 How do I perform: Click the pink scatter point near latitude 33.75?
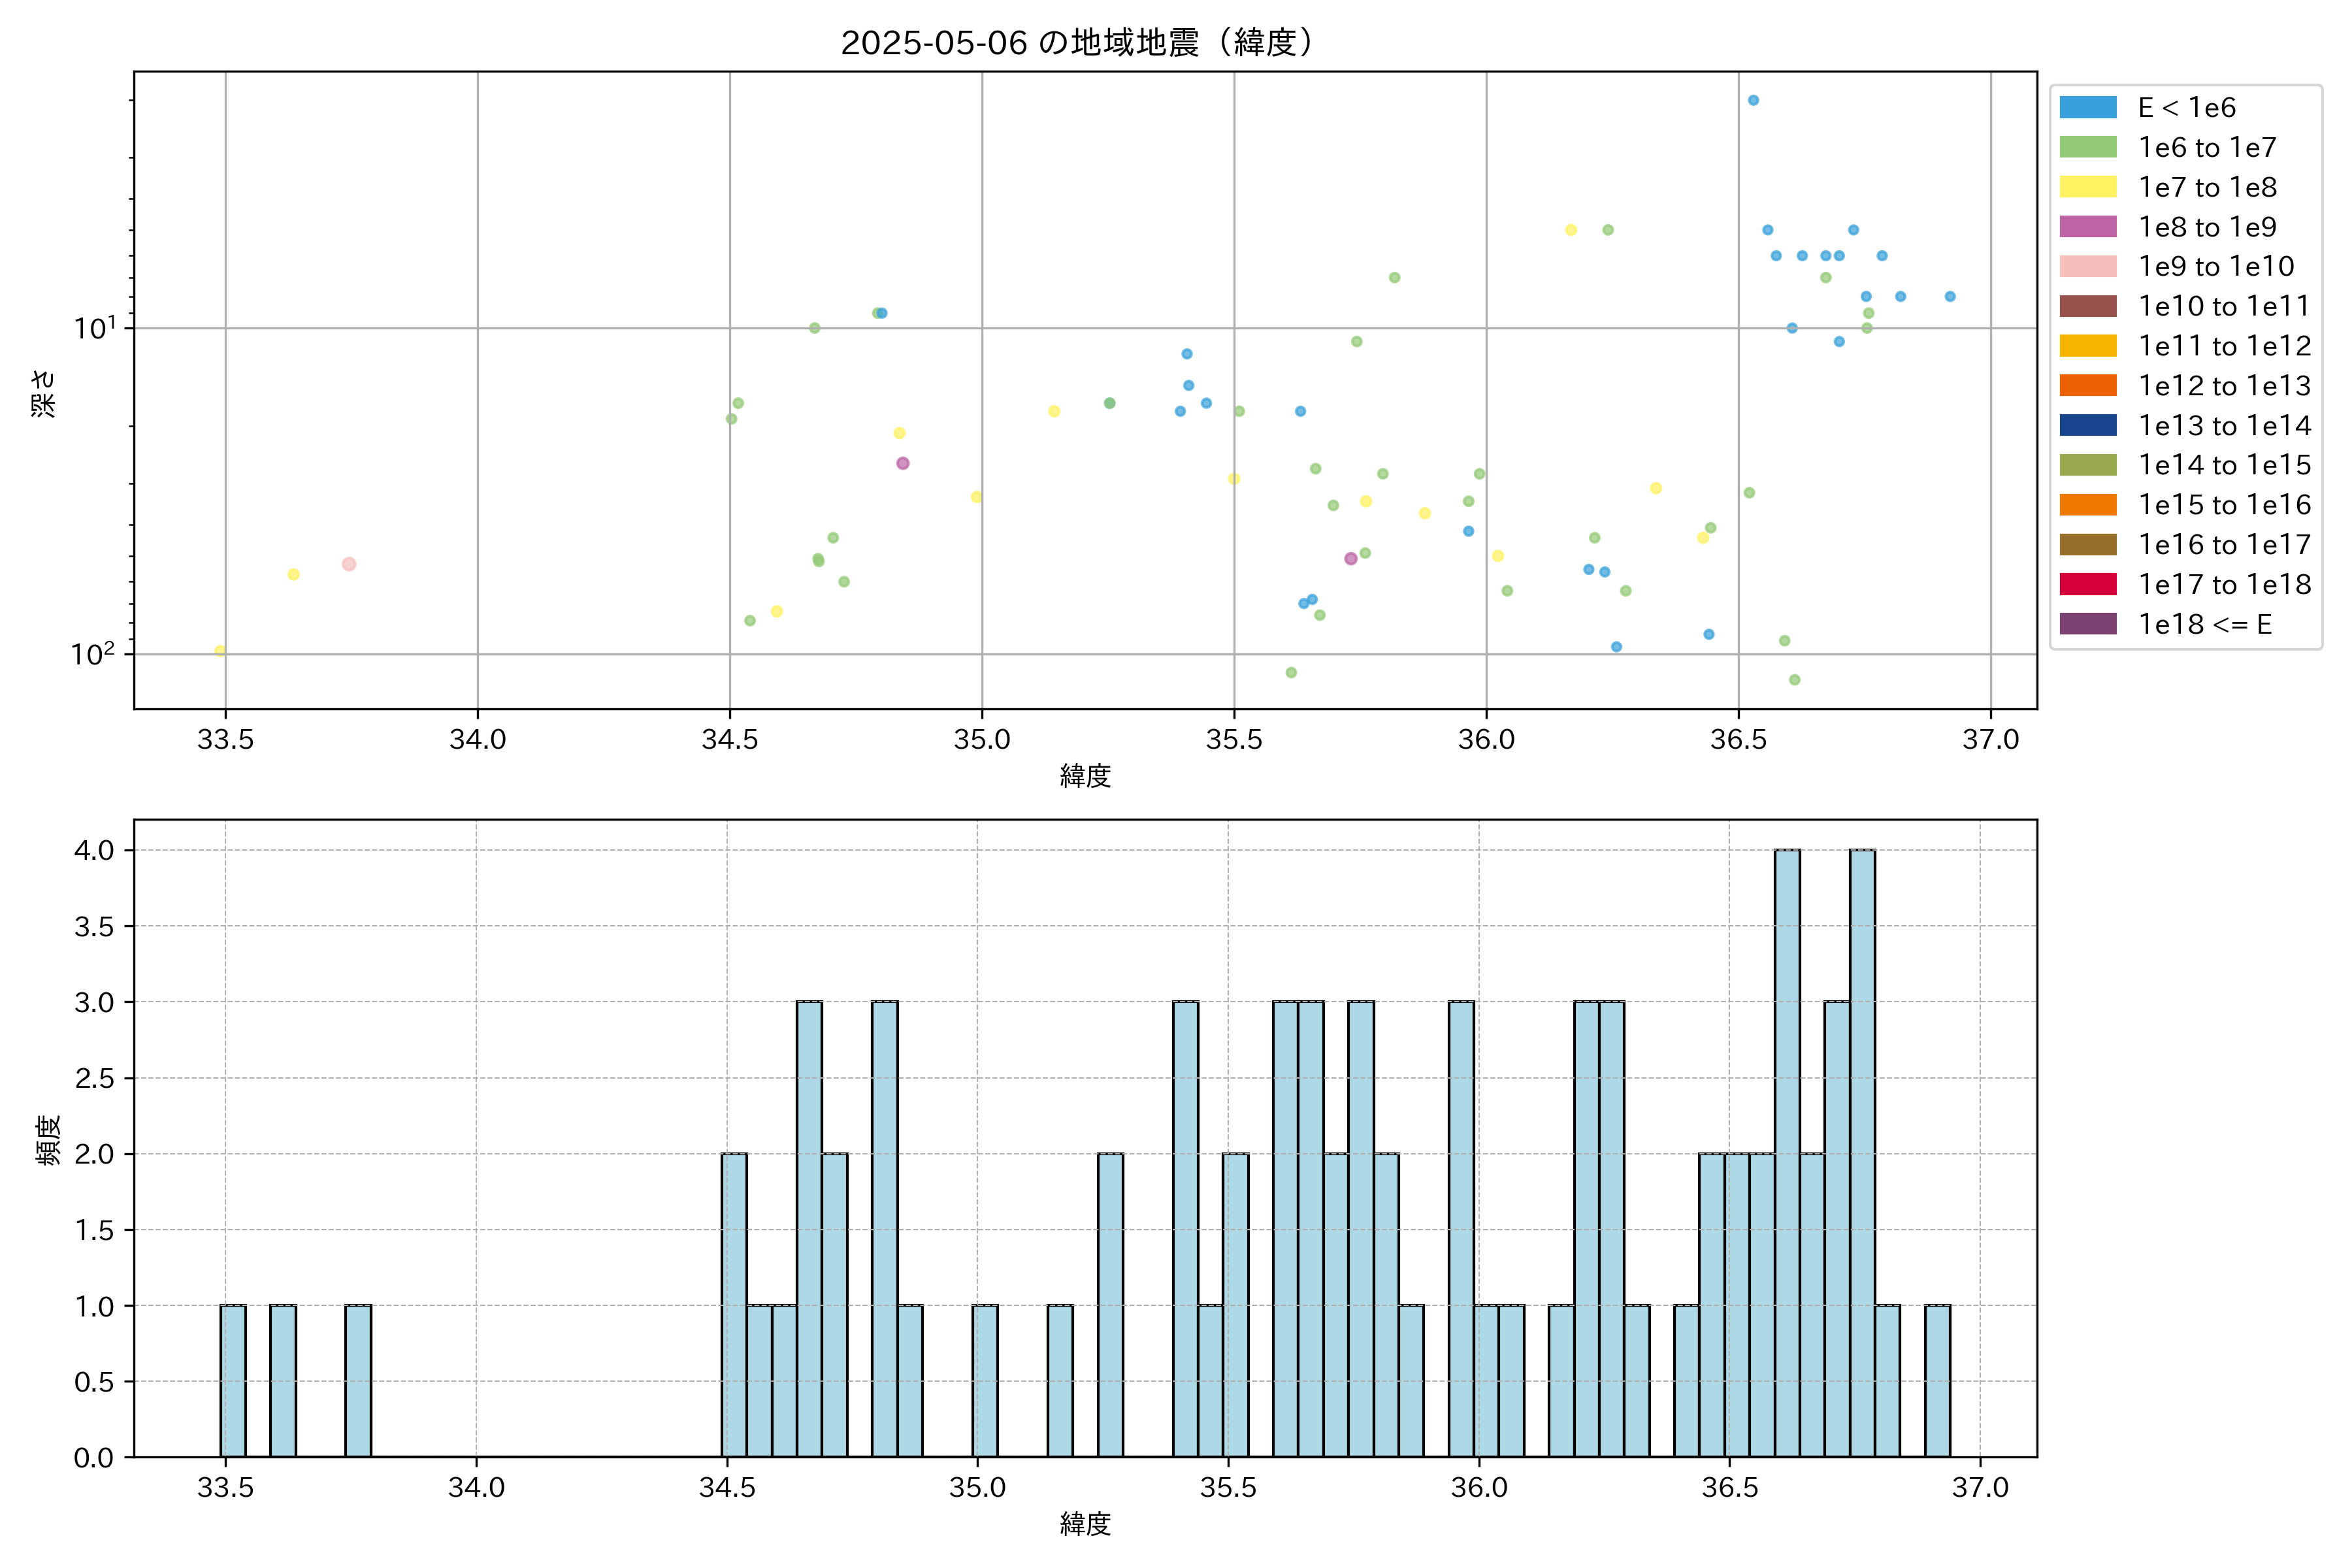pos(349,564)
